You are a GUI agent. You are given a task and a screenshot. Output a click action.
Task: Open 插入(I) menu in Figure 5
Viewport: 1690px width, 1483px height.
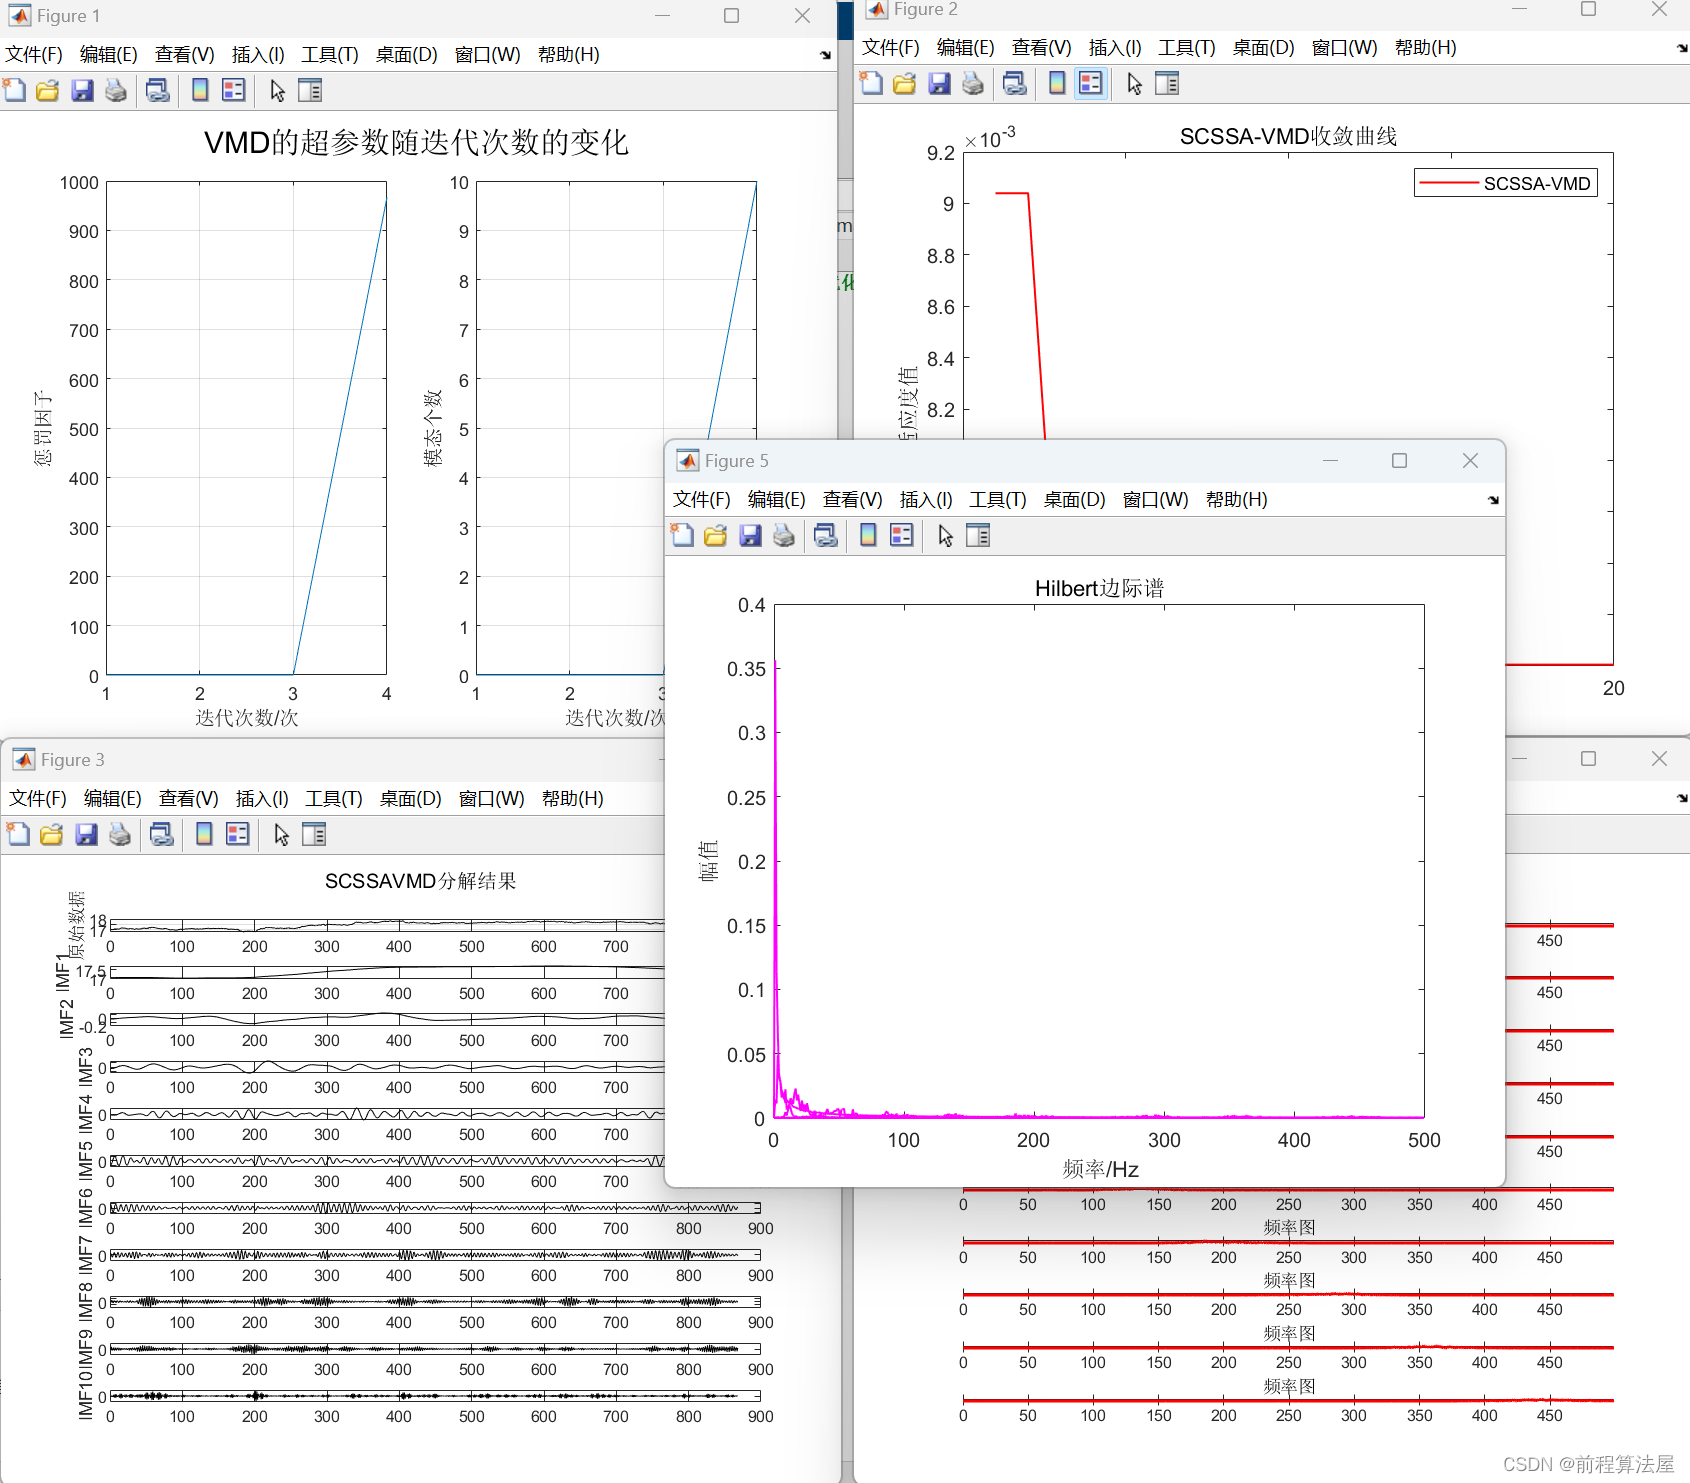(x=926, y=500)
